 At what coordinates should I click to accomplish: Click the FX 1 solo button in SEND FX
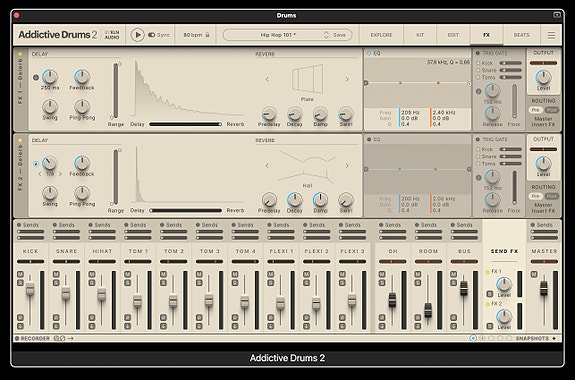[490, 294]
